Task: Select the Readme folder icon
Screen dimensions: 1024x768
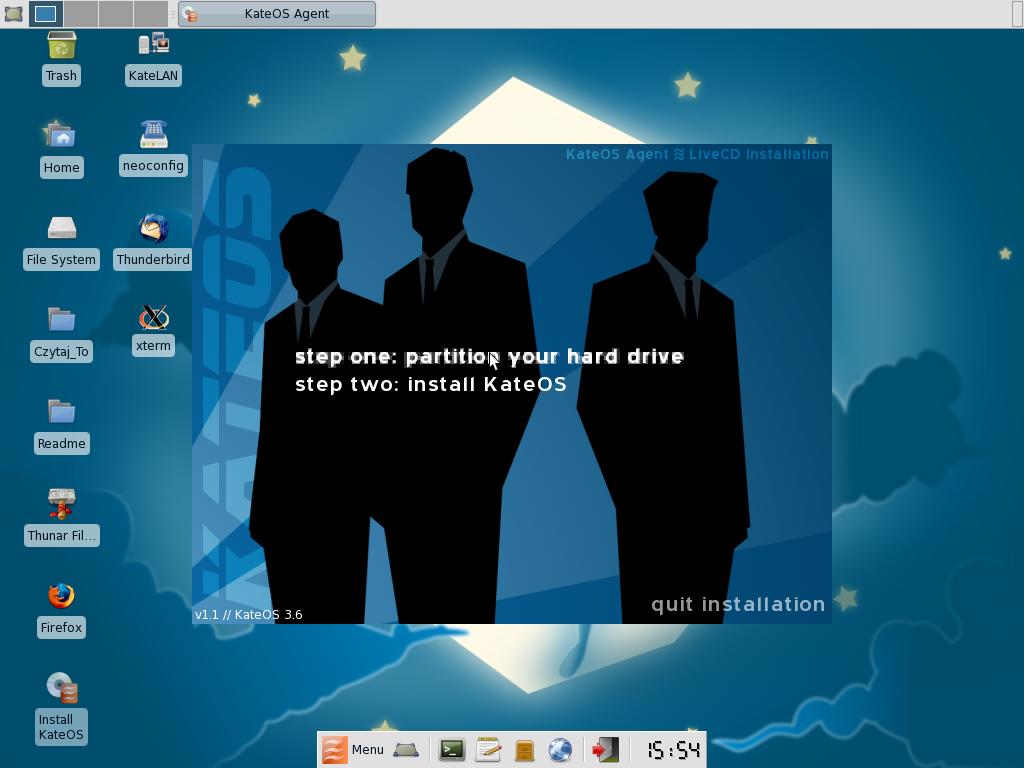Action: click(x=61, y=411)
